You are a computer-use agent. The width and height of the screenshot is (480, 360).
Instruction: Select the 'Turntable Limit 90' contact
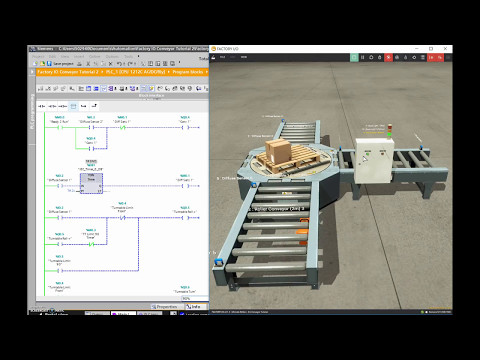tap(60, 271)
